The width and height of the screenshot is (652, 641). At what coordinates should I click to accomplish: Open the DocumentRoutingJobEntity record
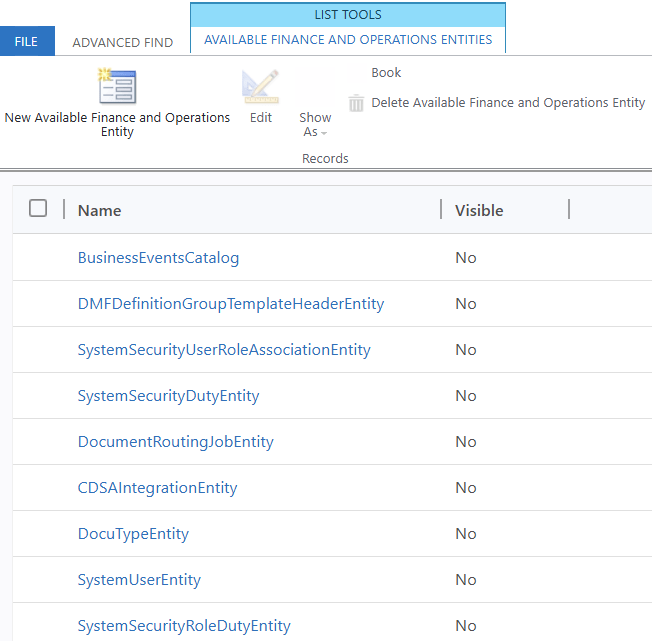(x=175, y=442)
